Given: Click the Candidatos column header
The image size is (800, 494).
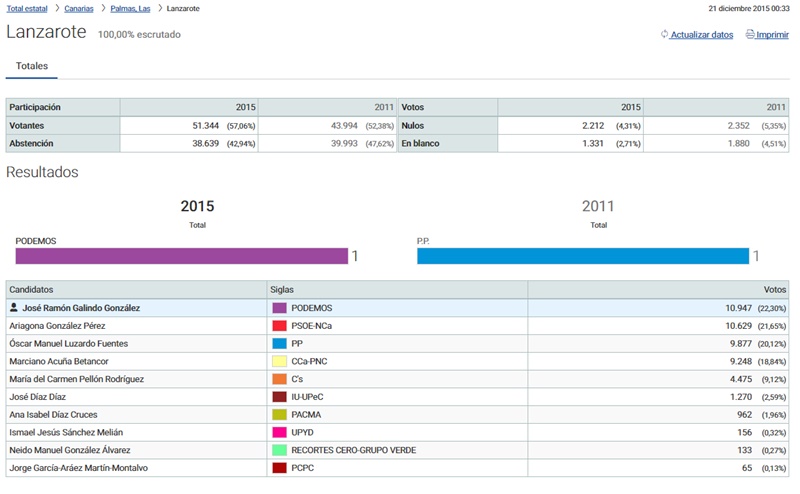Looking at the screenshot, I should pos(30,289).
